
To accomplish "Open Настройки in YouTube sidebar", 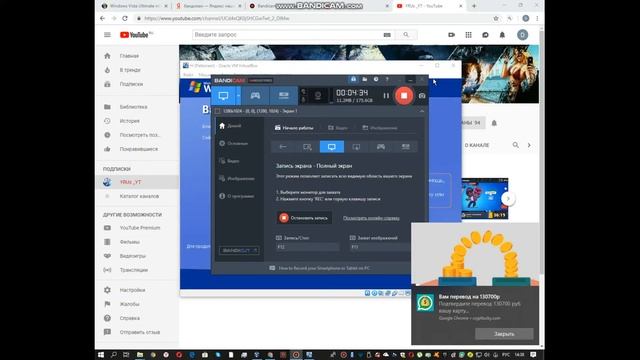I will (x=137, y=290).
